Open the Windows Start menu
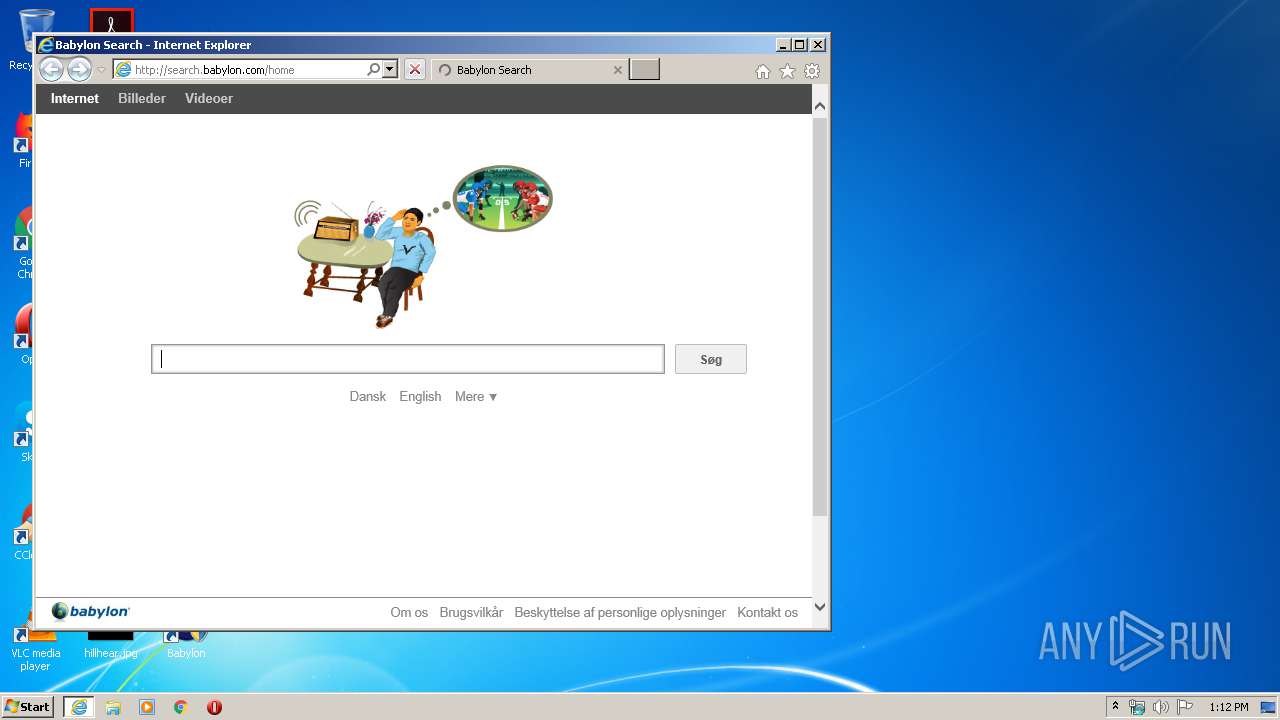 click(x=28, y=707)
